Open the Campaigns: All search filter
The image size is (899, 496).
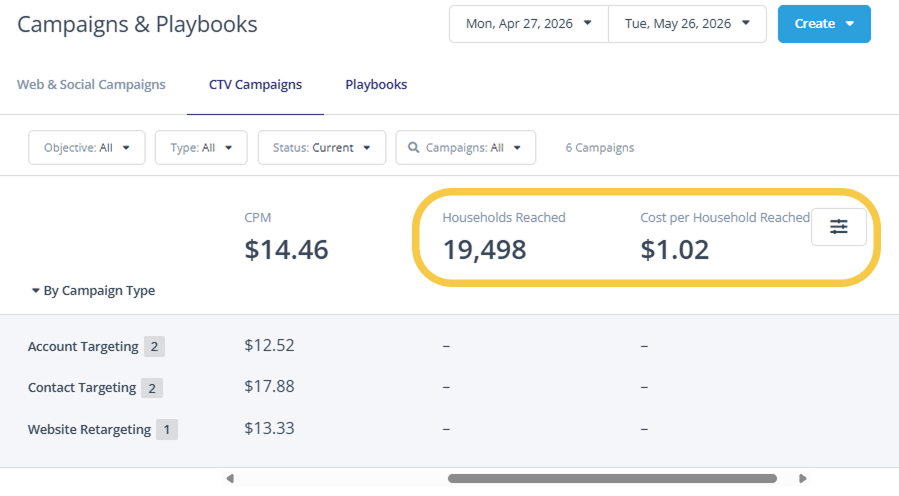coord(466,148)
